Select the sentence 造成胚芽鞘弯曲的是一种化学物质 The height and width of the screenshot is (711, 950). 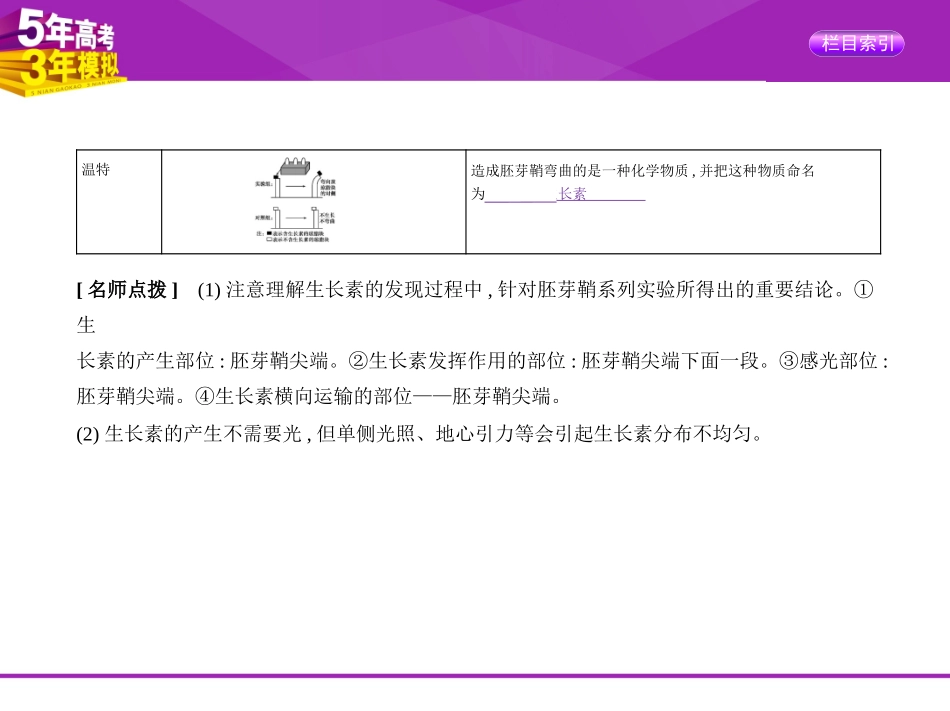(x=579, y=171)
